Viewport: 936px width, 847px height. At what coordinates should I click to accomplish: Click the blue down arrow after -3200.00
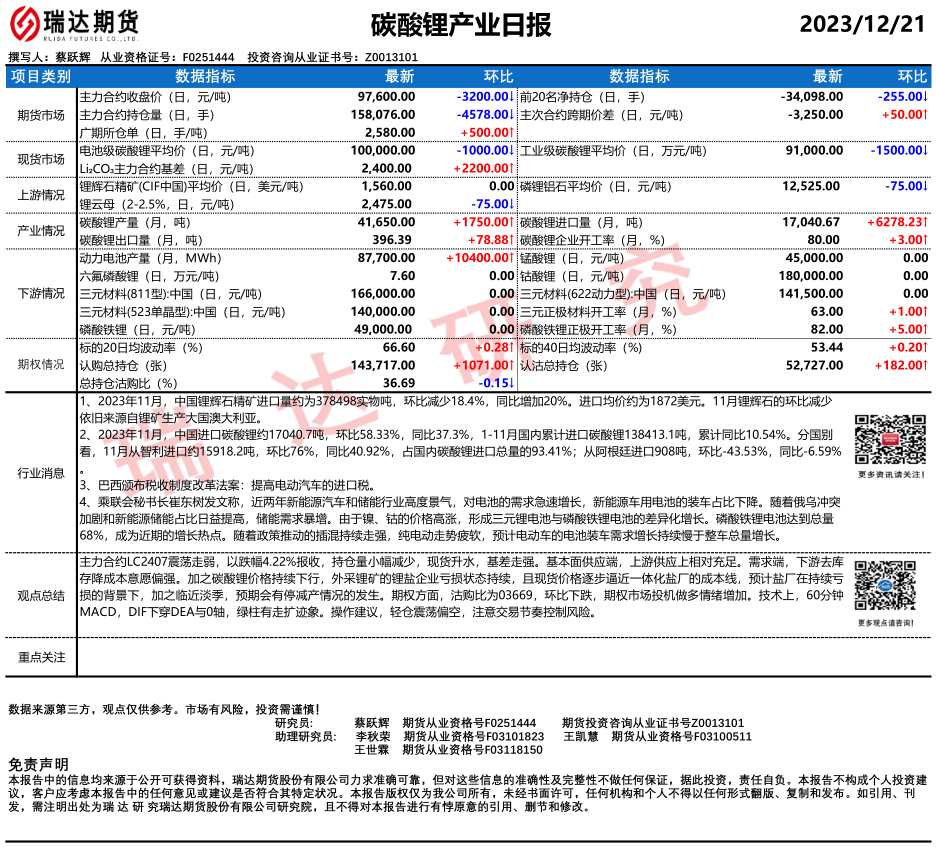[511, 96]
